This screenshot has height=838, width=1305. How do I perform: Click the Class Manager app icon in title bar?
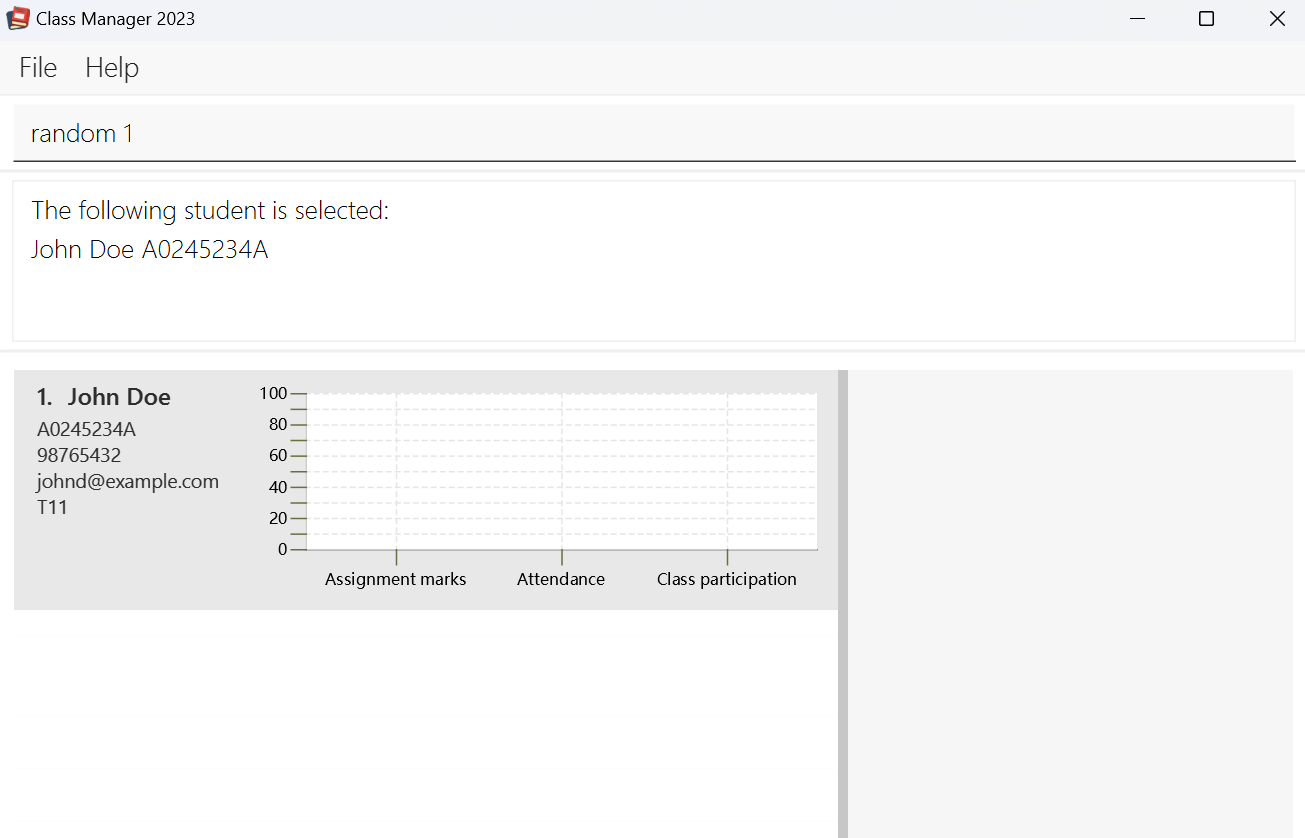18,18
